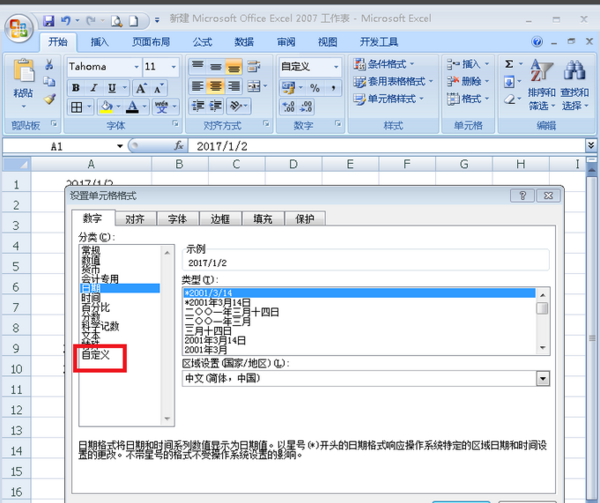
Task: Open the Tahoma font name dropdown
Action: point(137,67)
